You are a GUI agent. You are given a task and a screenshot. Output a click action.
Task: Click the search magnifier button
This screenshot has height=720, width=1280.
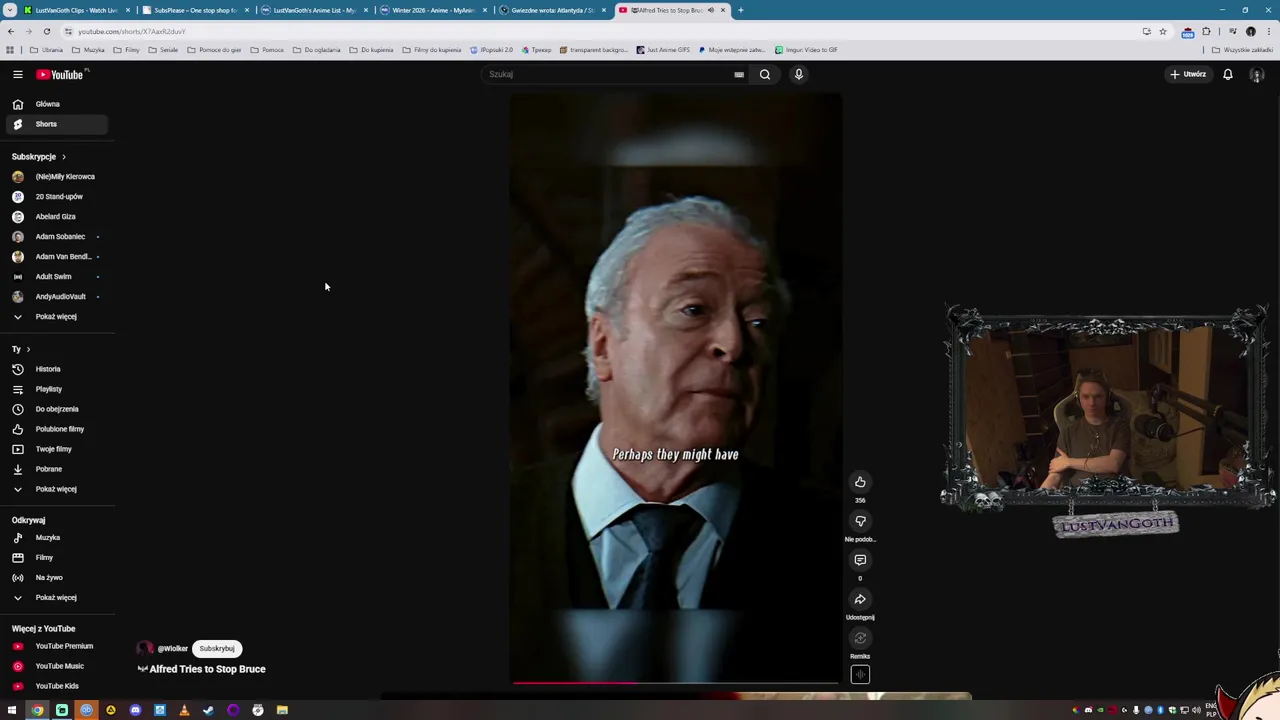coord(765,74)
